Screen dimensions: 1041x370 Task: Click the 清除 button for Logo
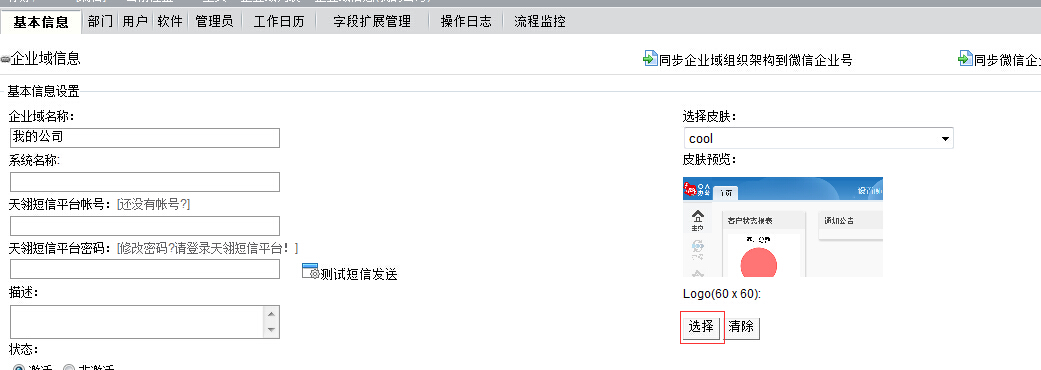point(741,327)
